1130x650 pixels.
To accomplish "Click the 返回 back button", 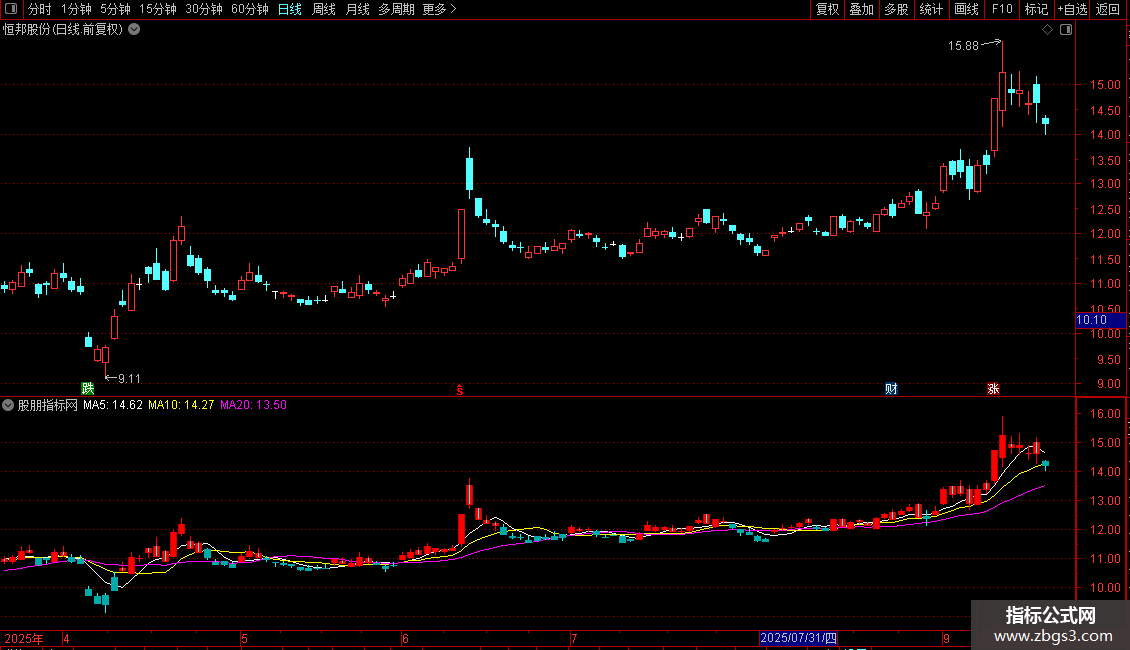I will tap(1108, 9).
